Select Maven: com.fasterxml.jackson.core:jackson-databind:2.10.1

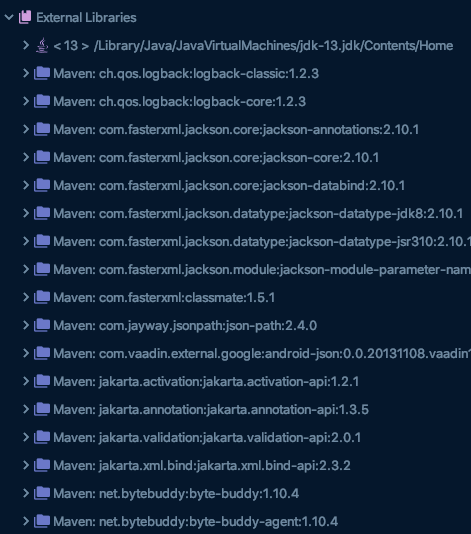[x=229, y=186]
